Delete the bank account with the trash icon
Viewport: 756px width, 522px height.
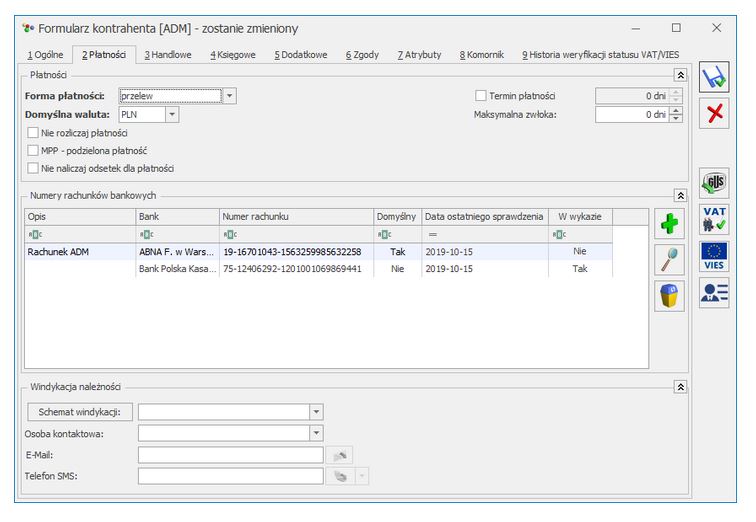tap(669, 296)
